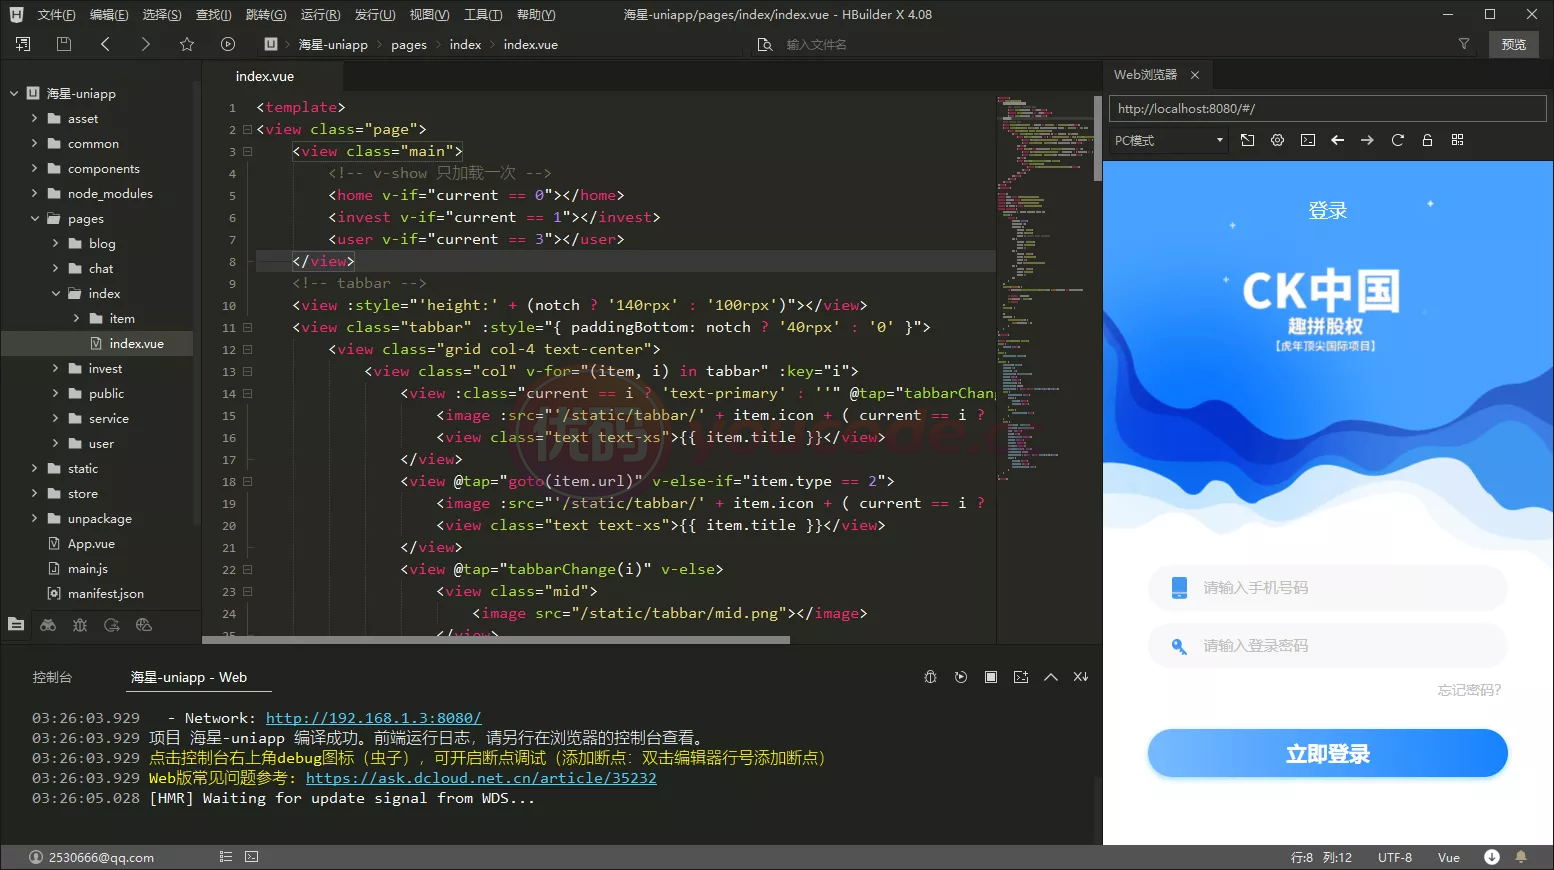
Task: Show the QR code icon in browser toolbar
Action: [1458, 140]
